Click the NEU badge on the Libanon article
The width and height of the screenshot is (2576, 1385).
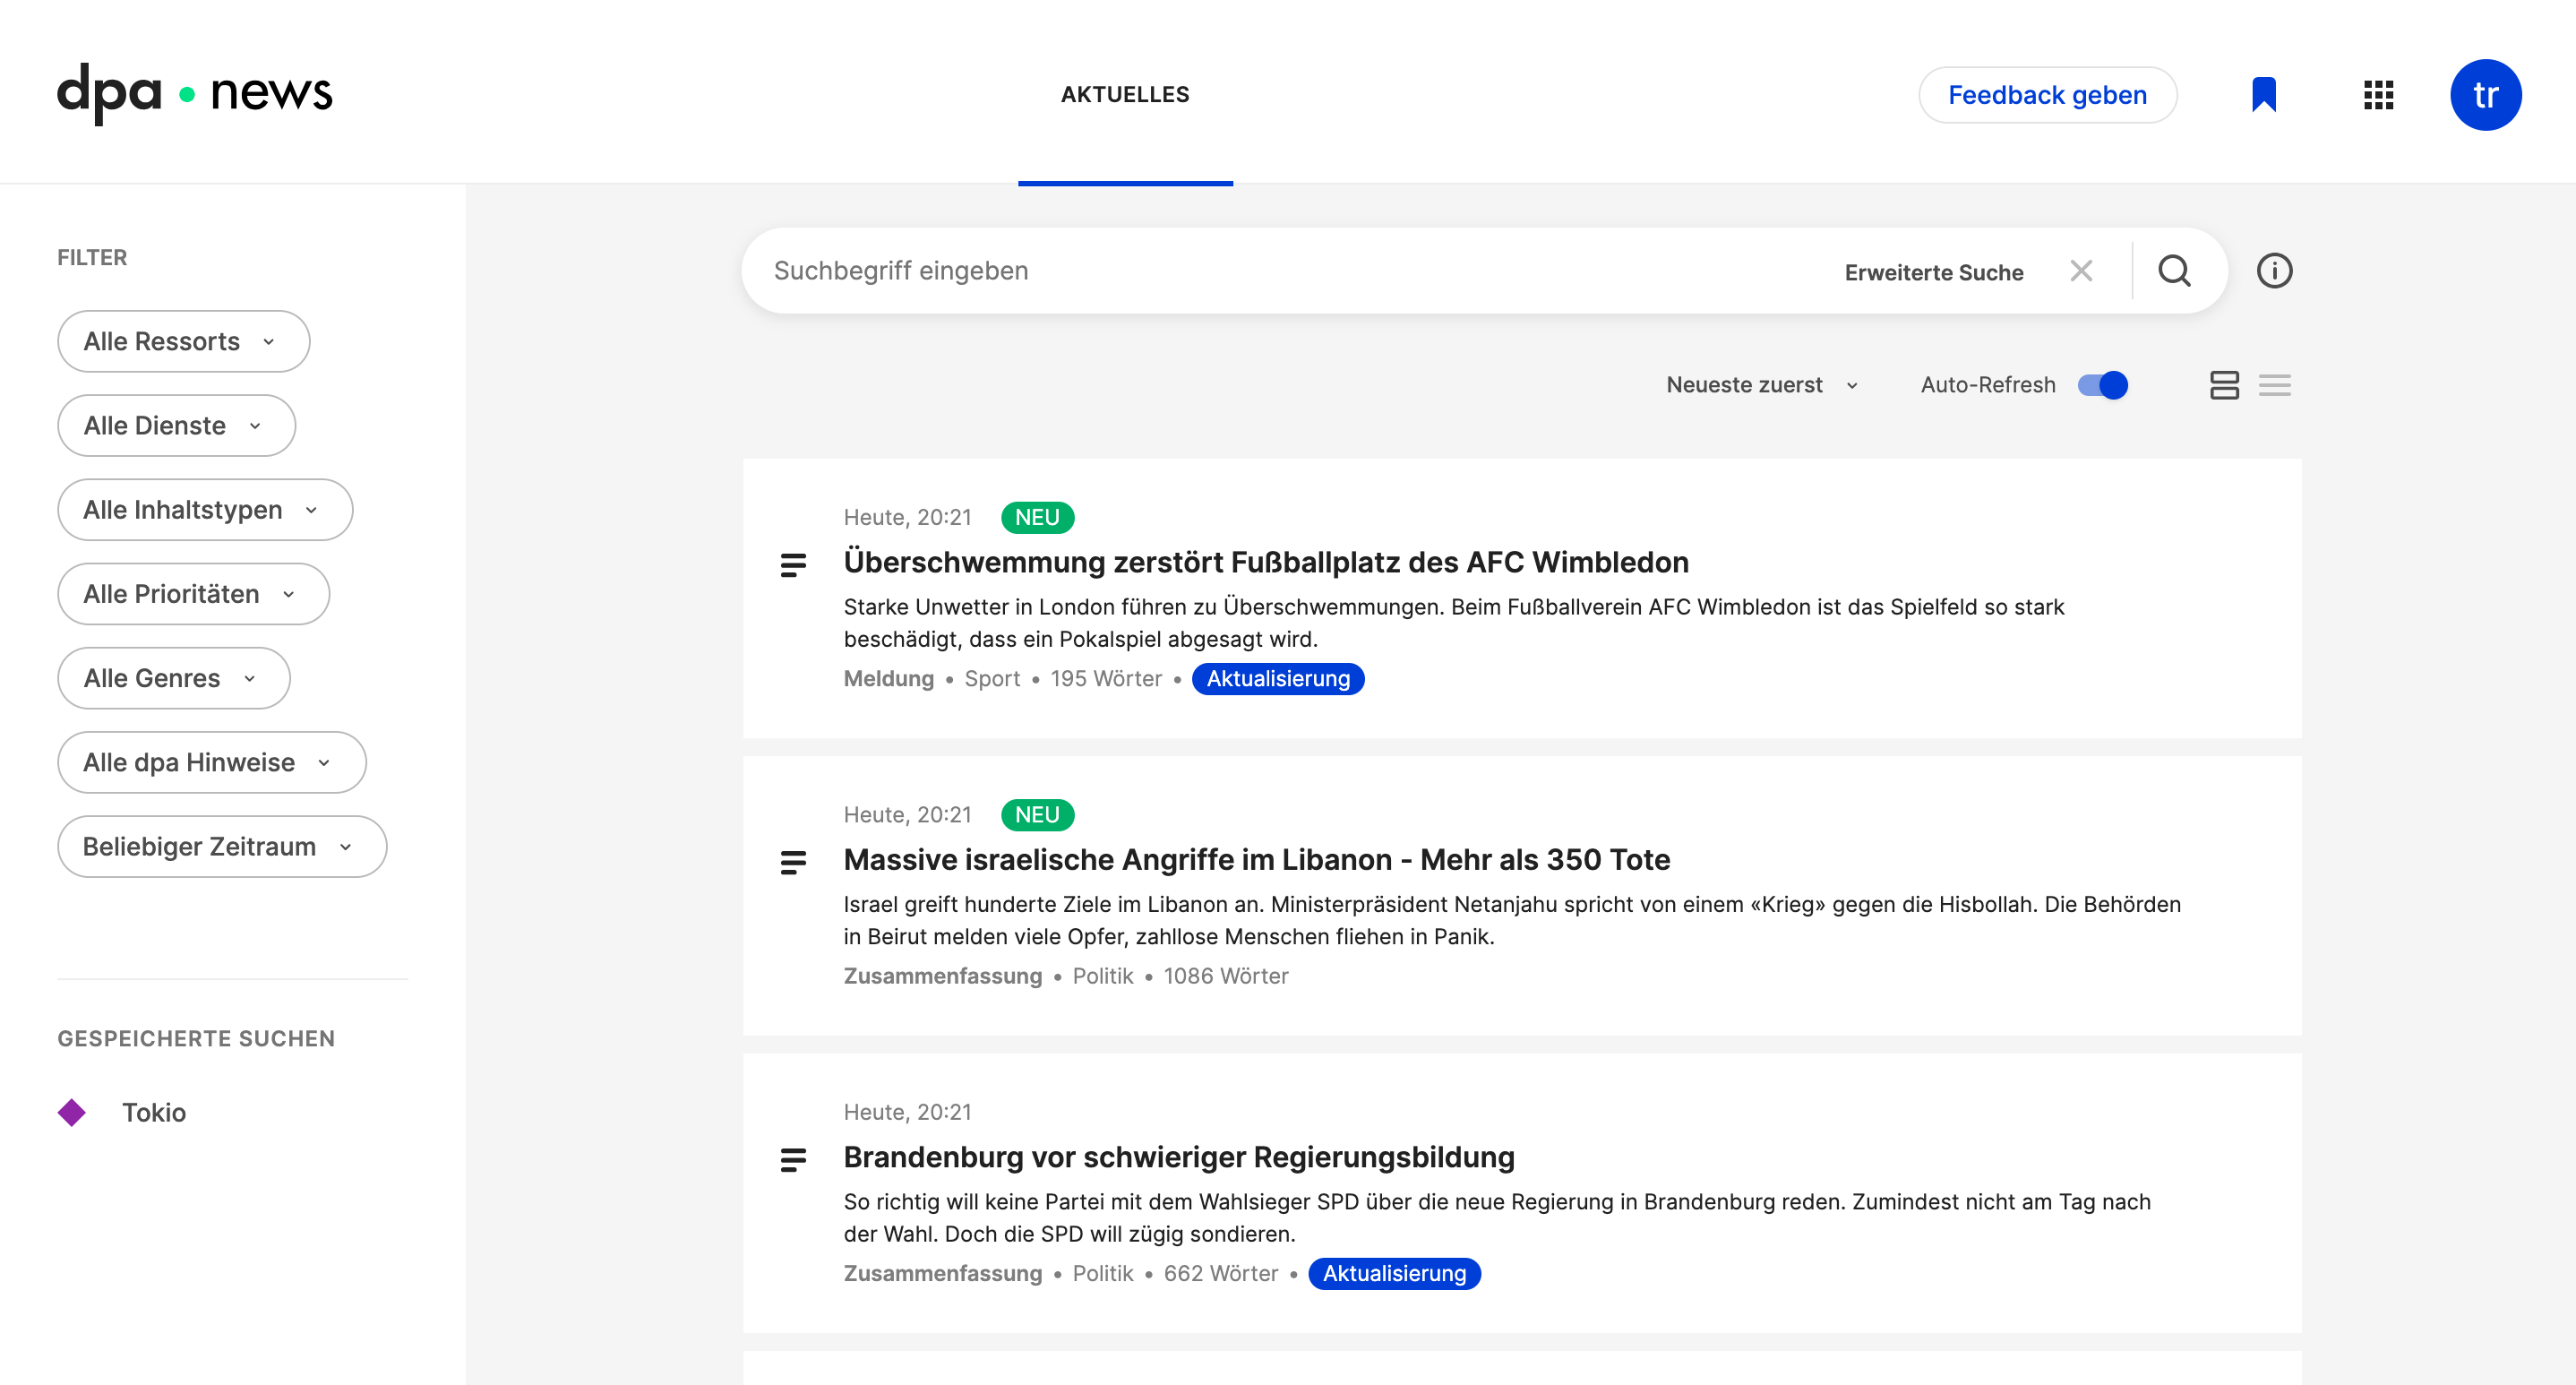(x=1037, y=814)
